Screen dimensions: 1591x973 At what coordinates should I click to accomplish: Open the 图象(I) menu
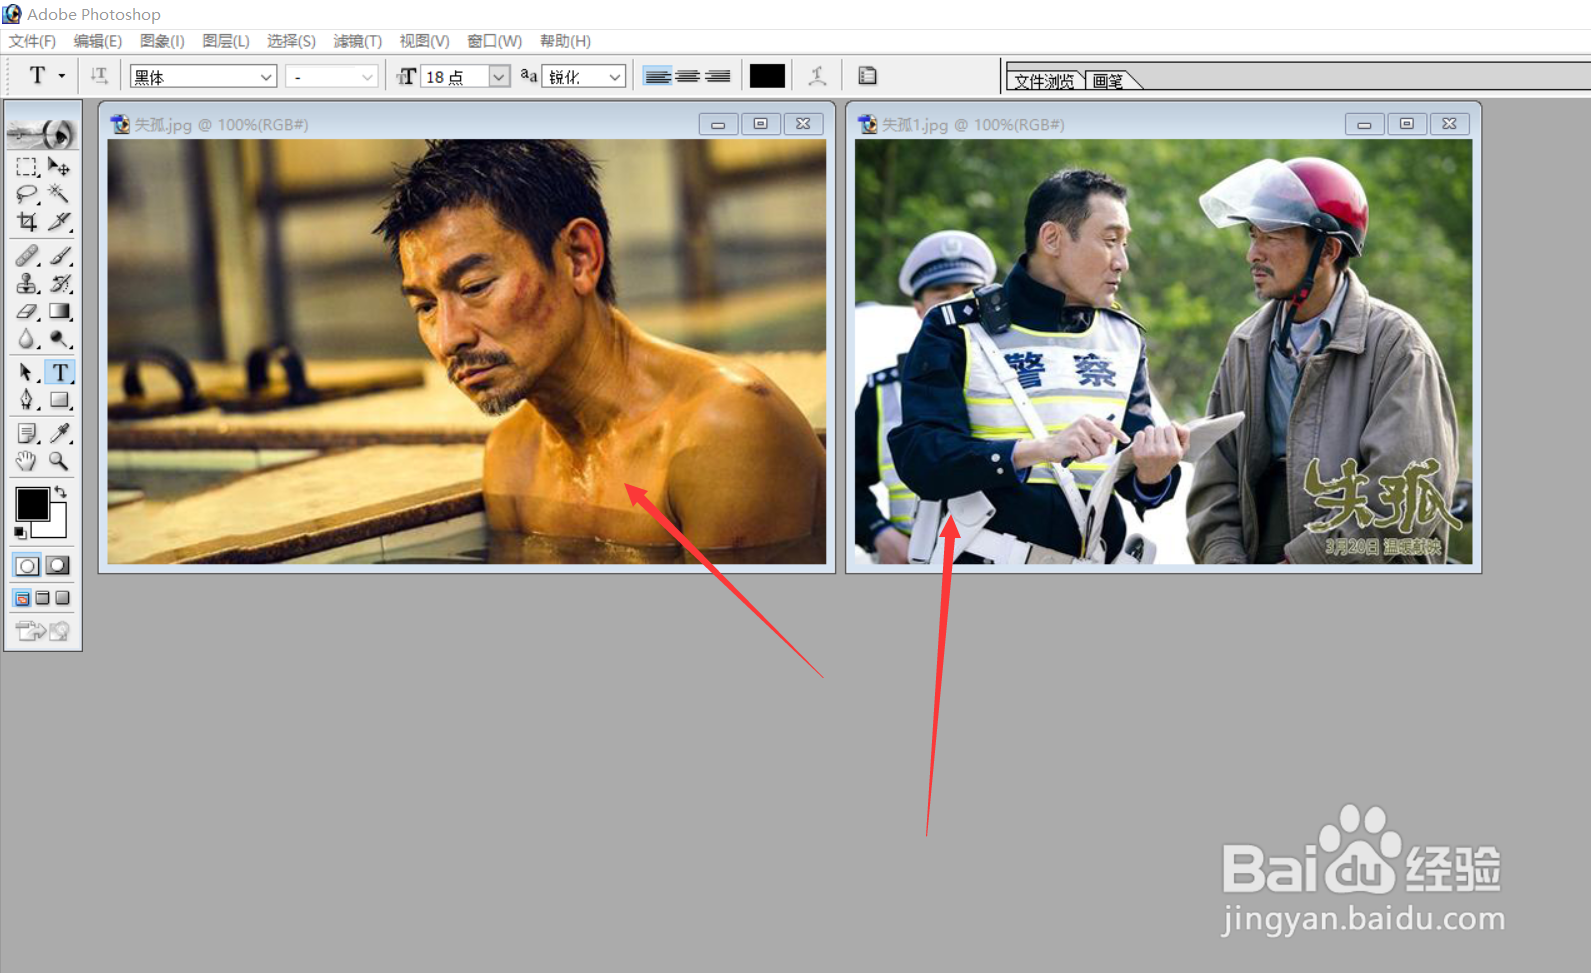pyautogui.click(x=162, y=41)
